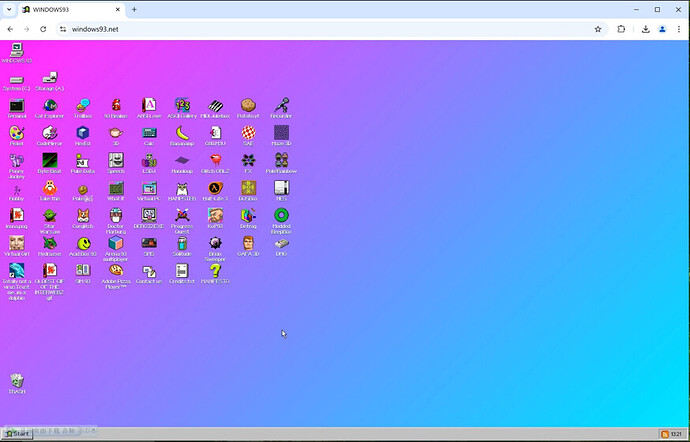Open the Contact us icon
690x442 pixels.
pos(149,271)
